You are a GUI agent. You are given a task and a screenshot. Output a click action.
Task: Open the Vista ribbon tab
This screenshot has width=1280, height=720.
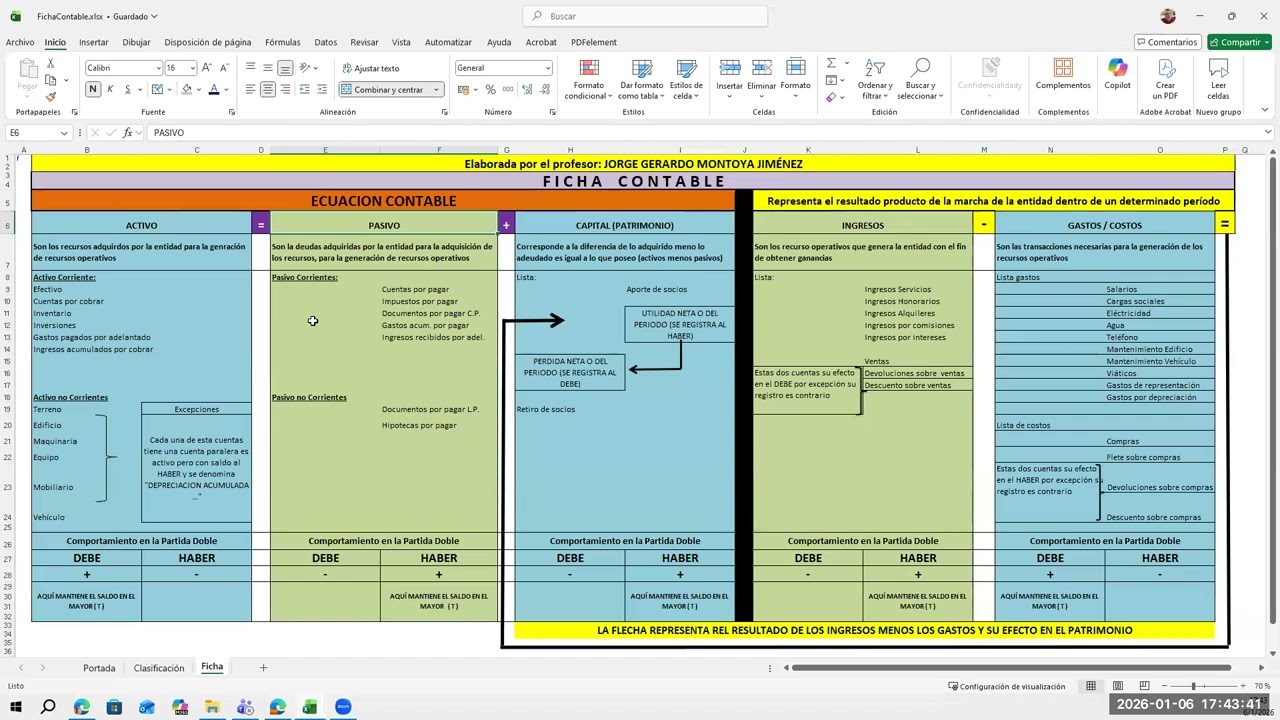(401, 42)
